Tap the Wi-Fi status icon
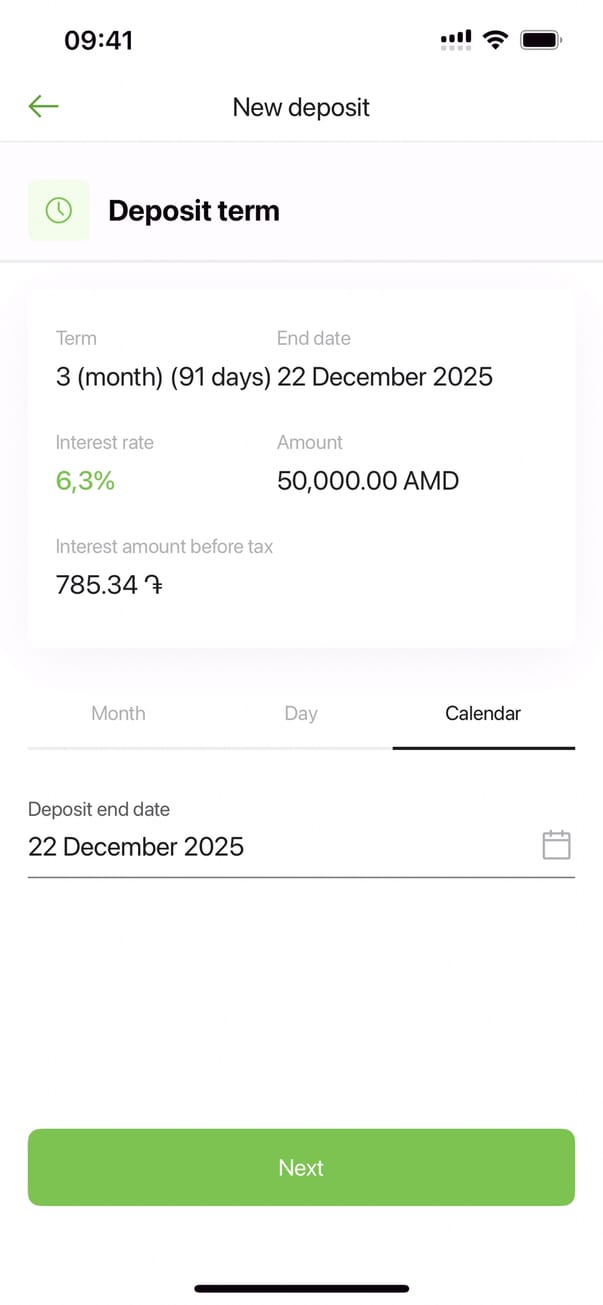This screenshot has width=603, height=1305. (x=494, y=40)
